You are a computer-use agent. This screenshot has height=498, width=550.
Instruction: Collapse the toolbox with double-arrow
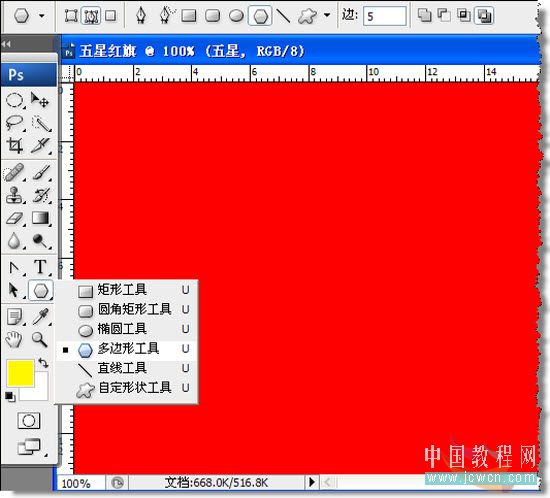coord(6,44)
